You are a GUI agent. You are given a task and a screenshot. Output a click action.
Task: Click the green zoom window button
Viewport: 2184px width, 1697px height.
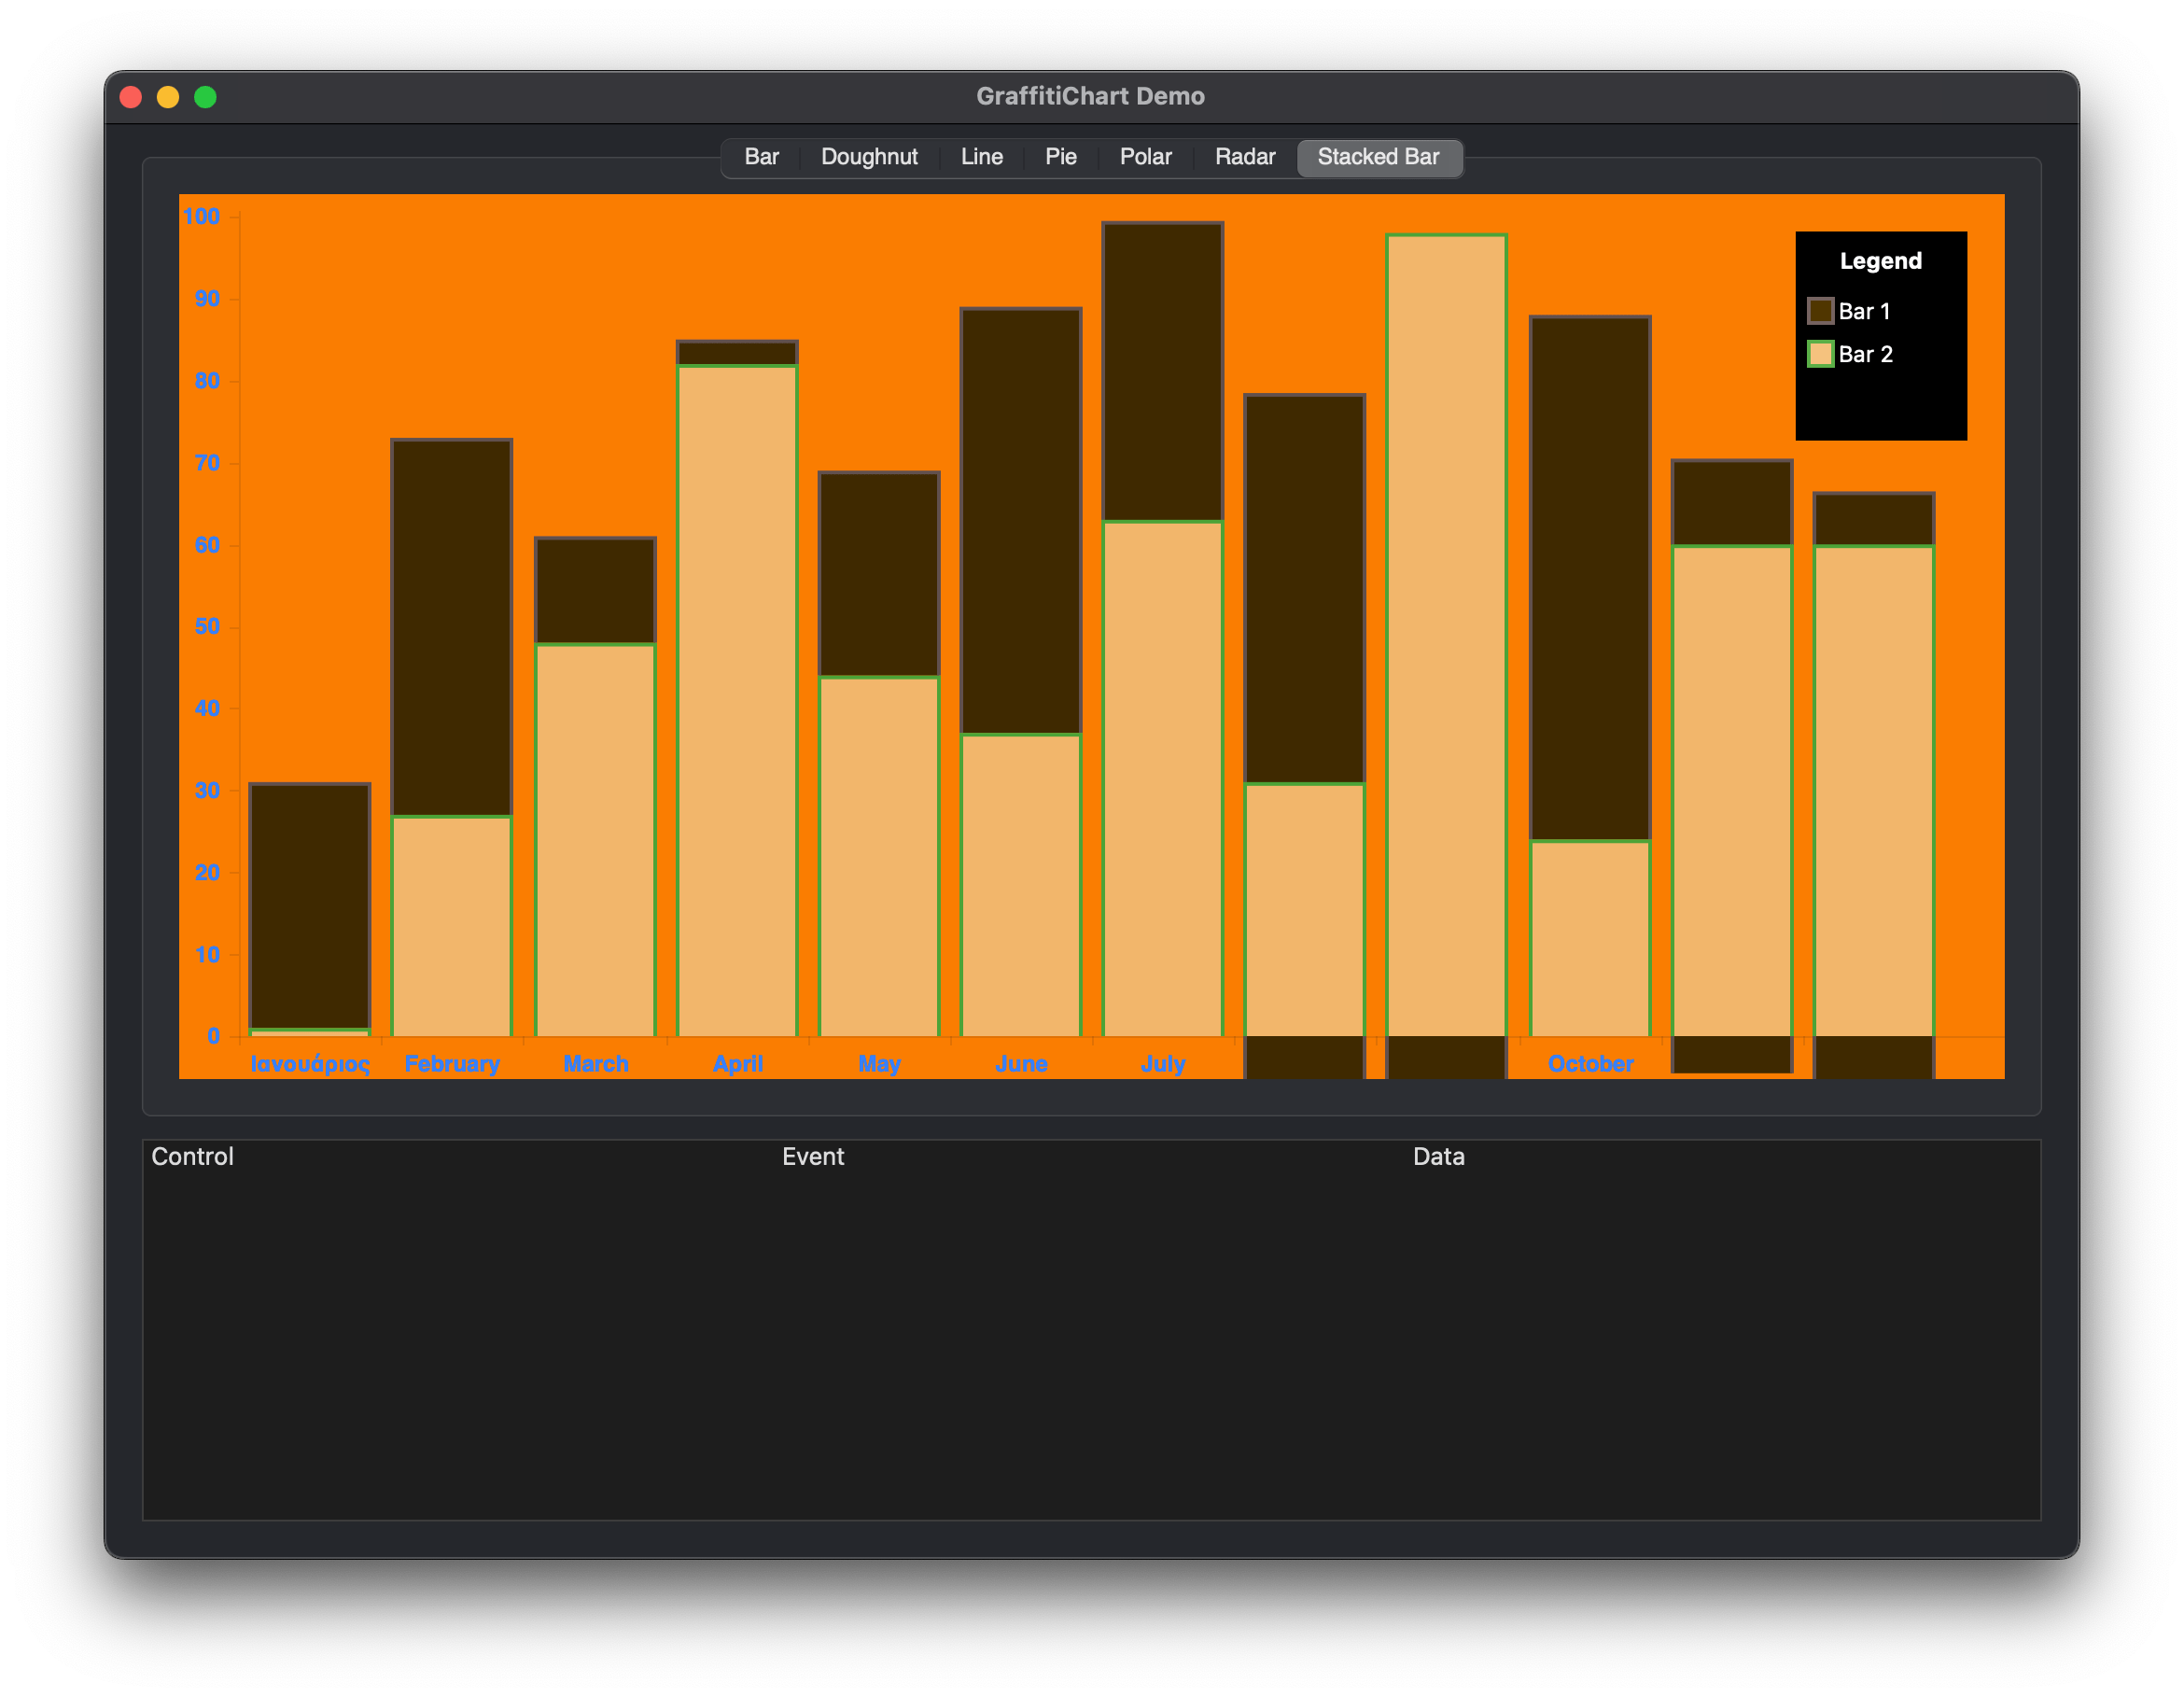tap(205, 97)
